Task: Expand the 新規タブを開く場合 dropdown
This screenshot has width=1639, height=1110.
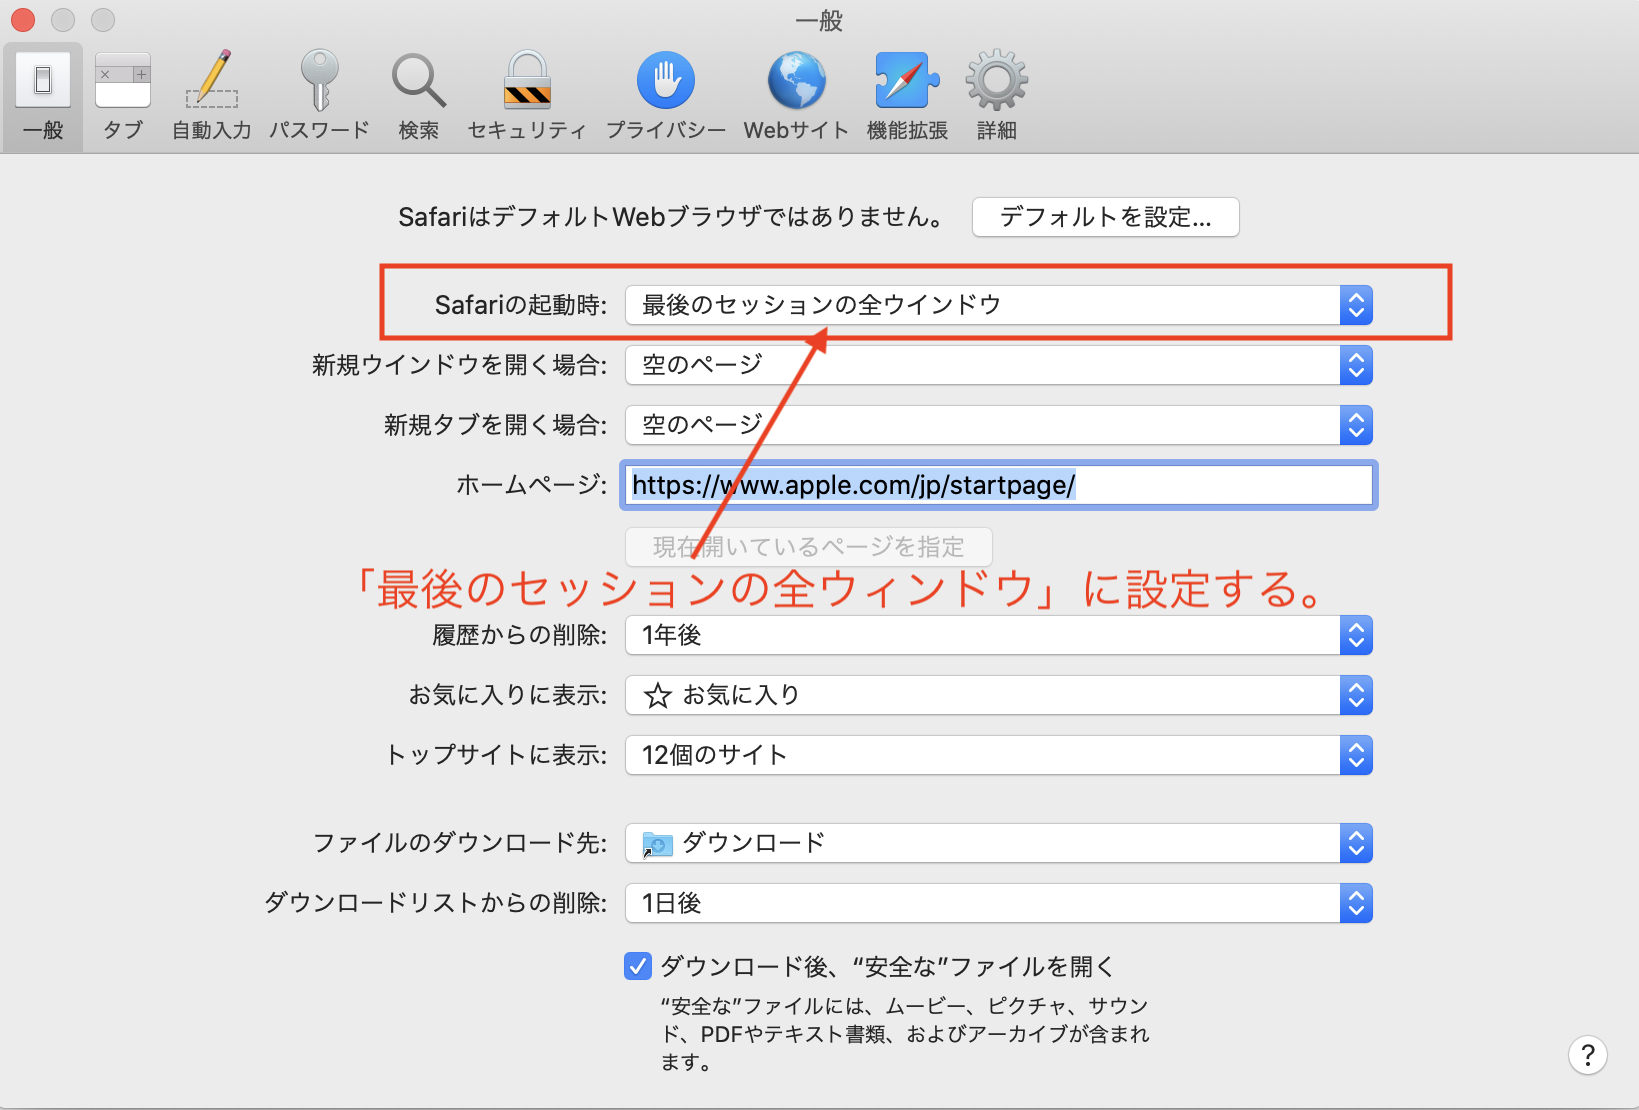Action: coord(999,425)
